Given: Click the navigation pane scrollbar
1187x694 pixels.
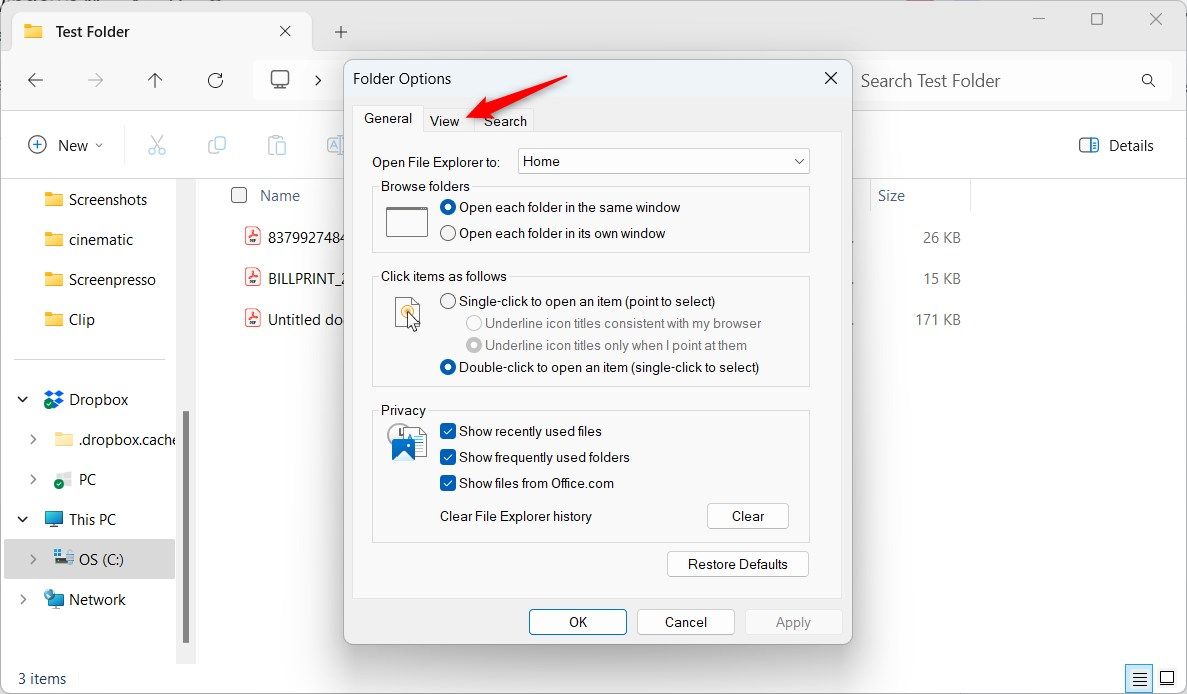Looking at the screenshot, I should [x=185, y=527].
